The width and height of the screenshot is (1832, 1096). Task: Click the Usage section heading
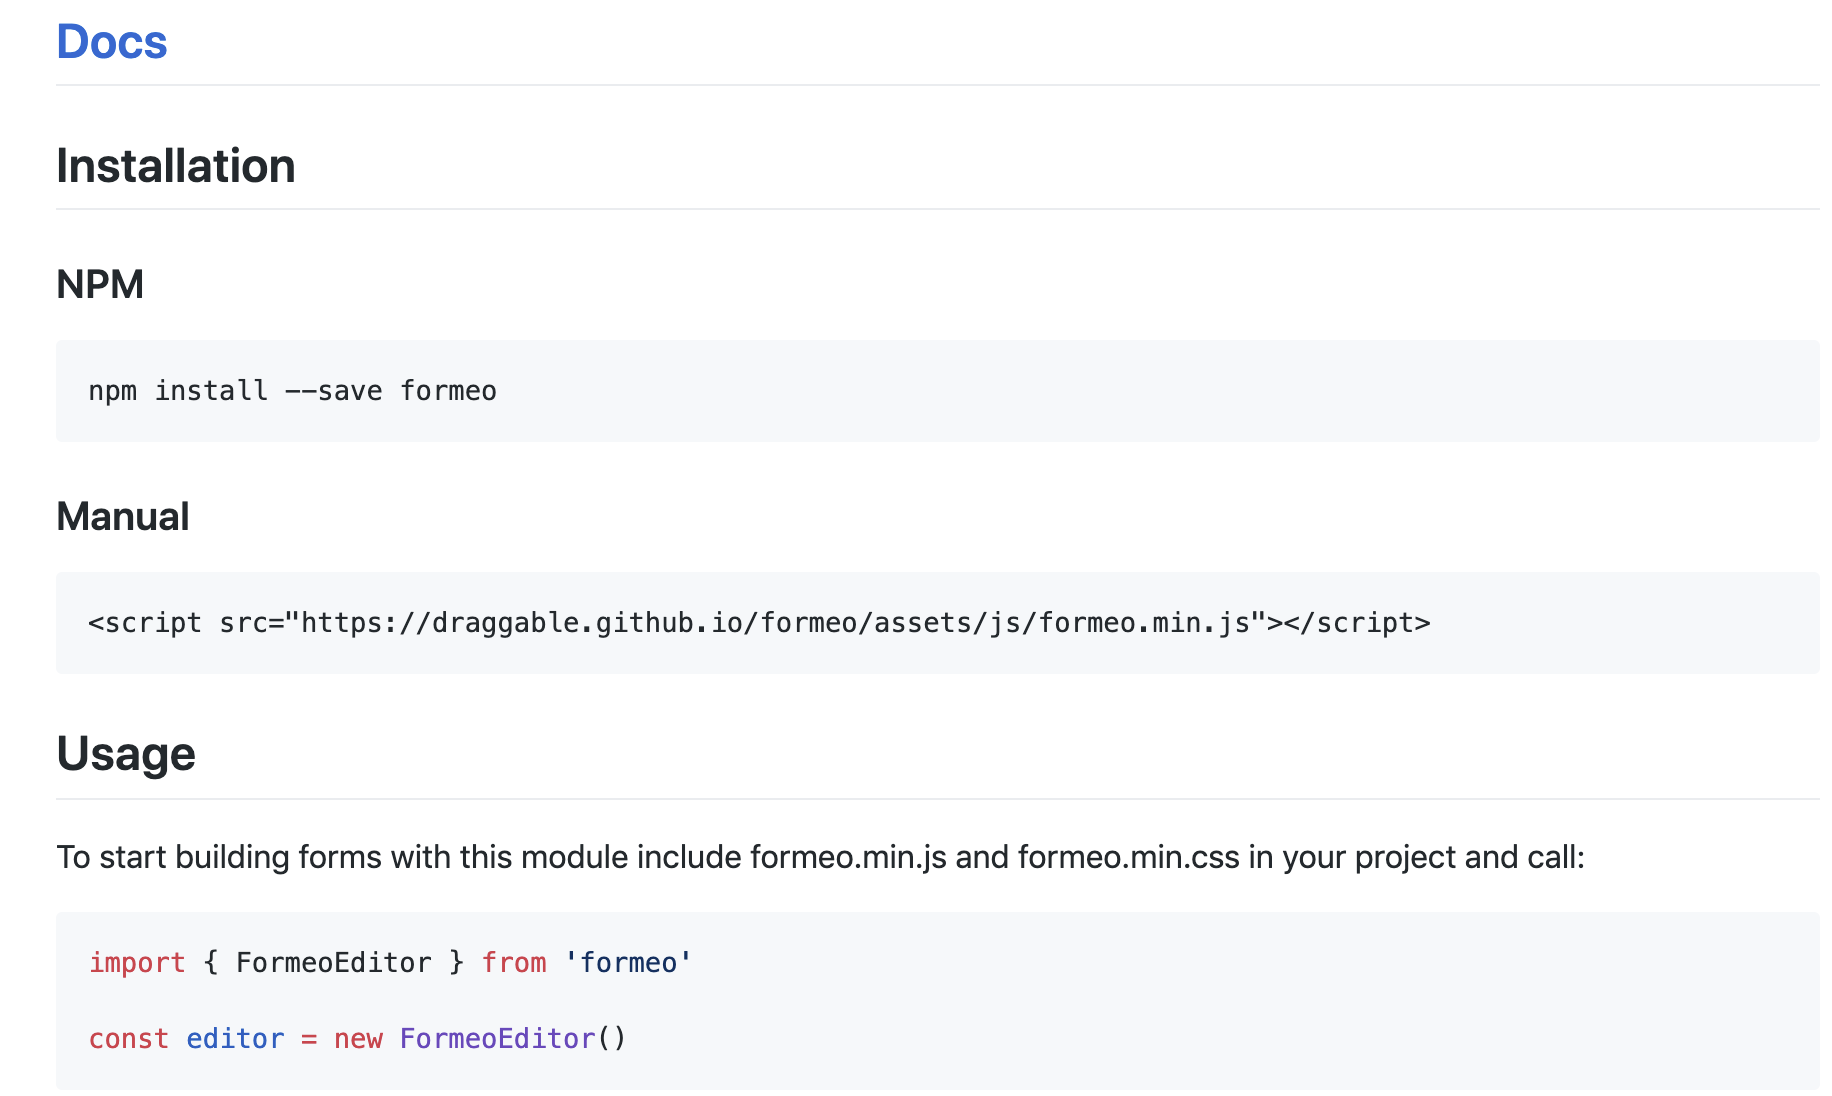click(x=126, y=753)
